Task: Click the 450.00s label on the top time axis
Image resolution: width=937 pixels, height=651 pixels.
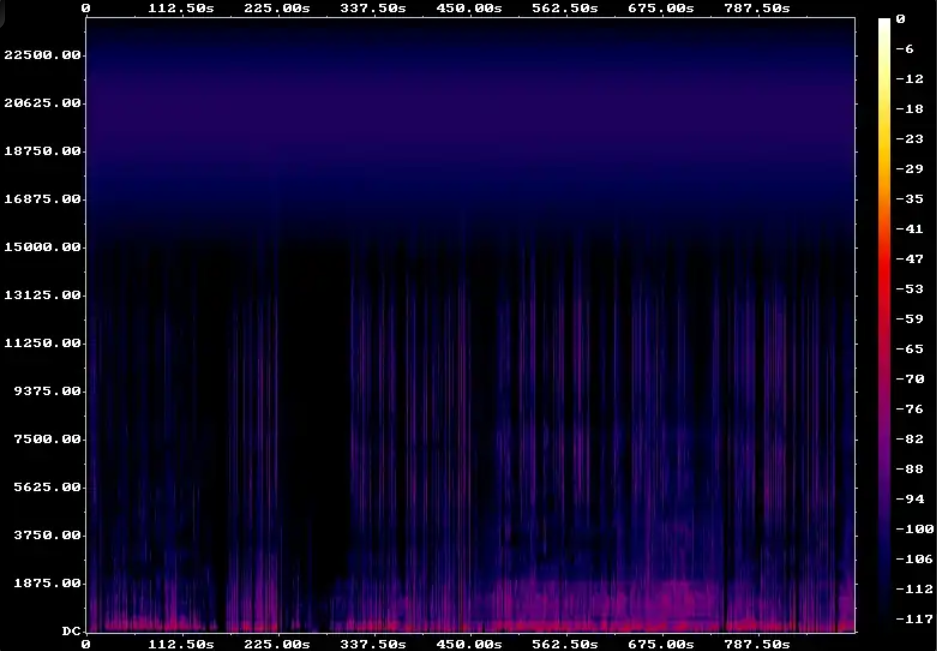Action: coord(469,8)
